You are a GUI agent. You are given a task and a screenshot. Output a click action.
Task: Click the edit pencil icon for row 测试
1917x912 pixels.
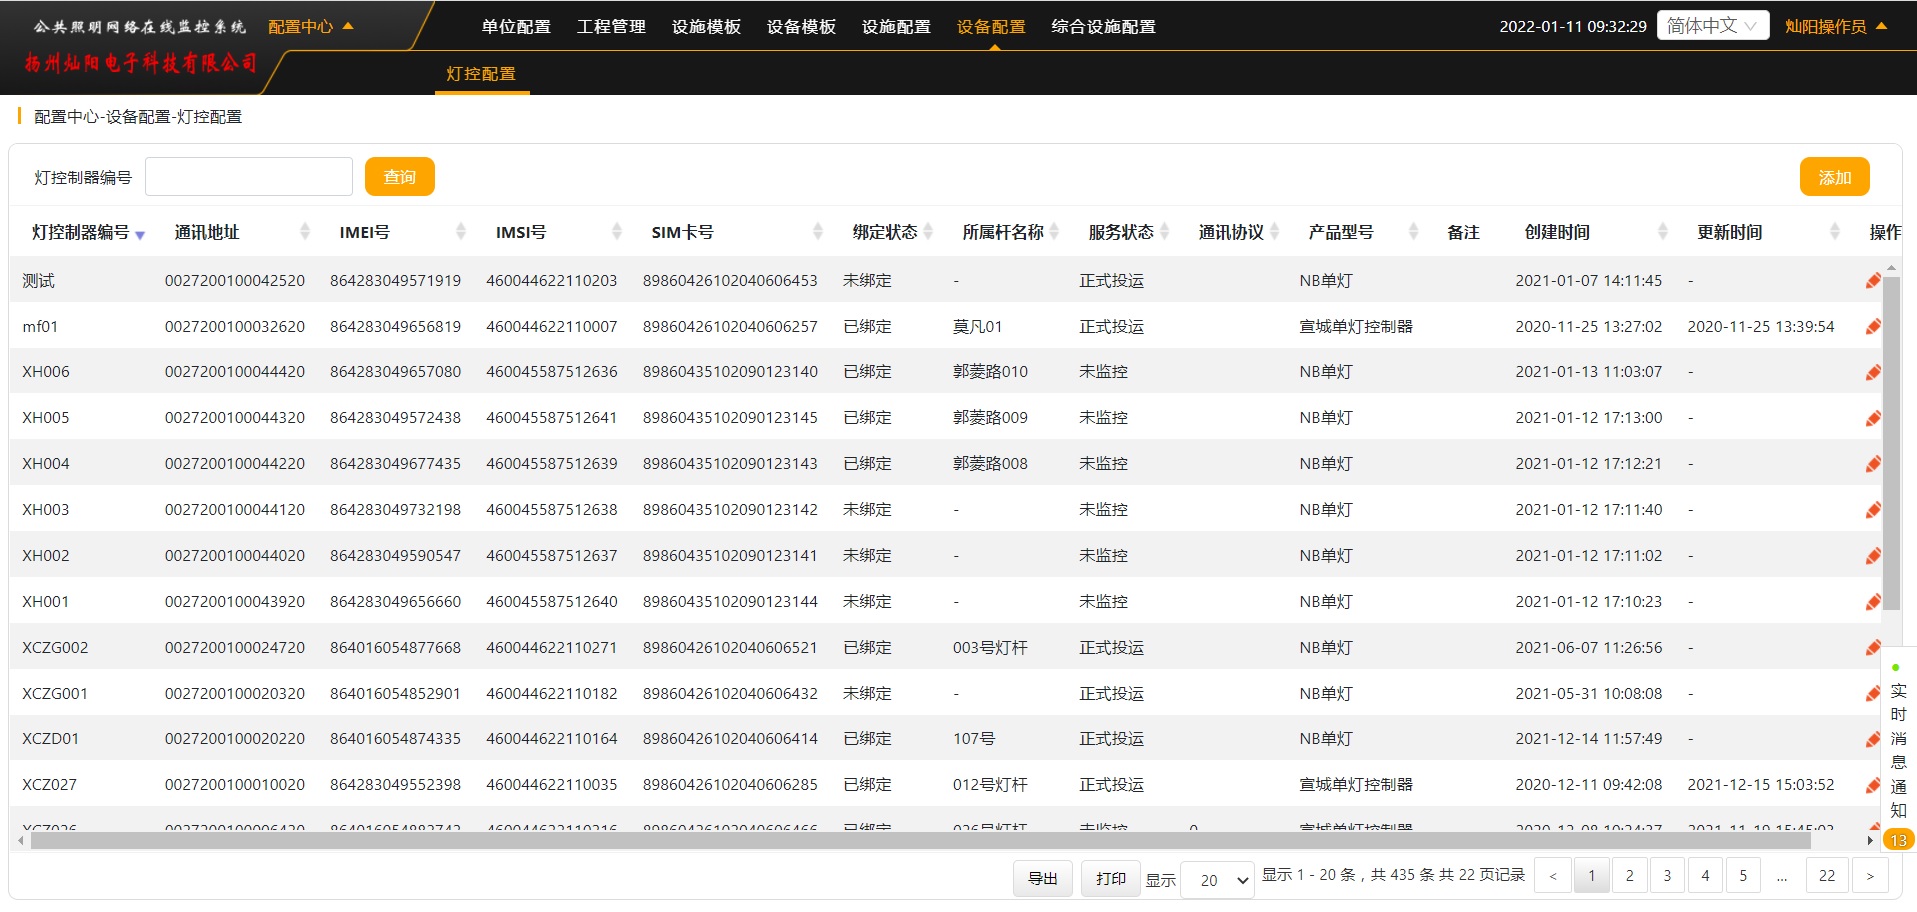click(1872, 281)
